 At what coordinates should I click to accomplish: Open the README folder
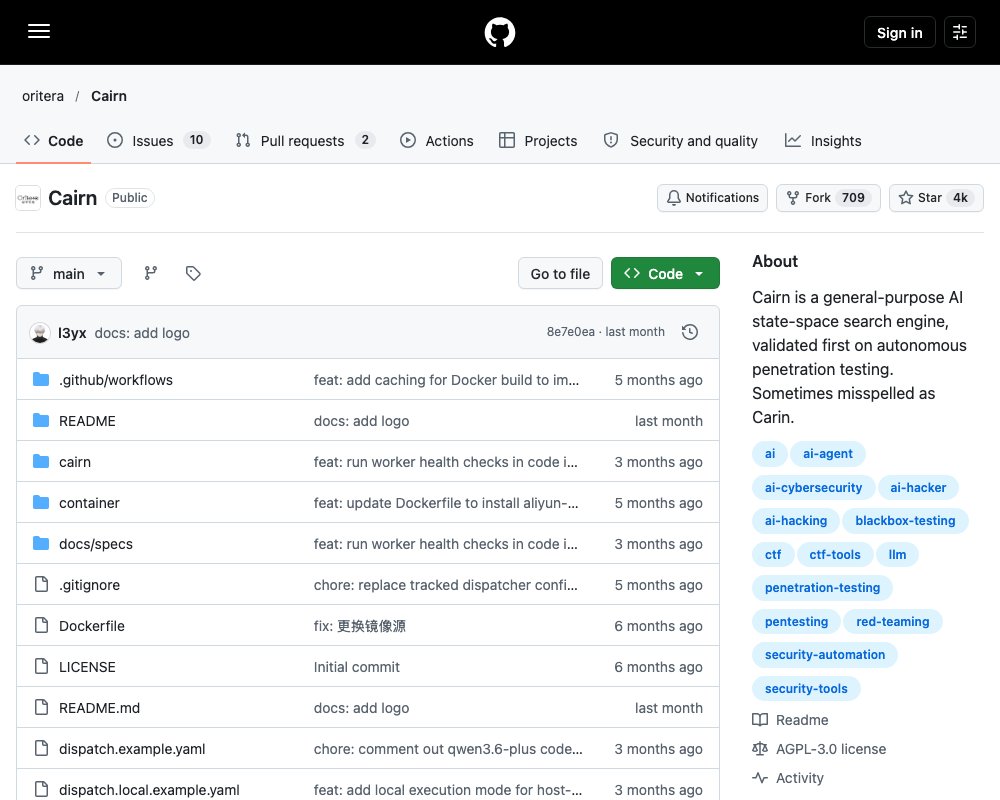(87, 421)
